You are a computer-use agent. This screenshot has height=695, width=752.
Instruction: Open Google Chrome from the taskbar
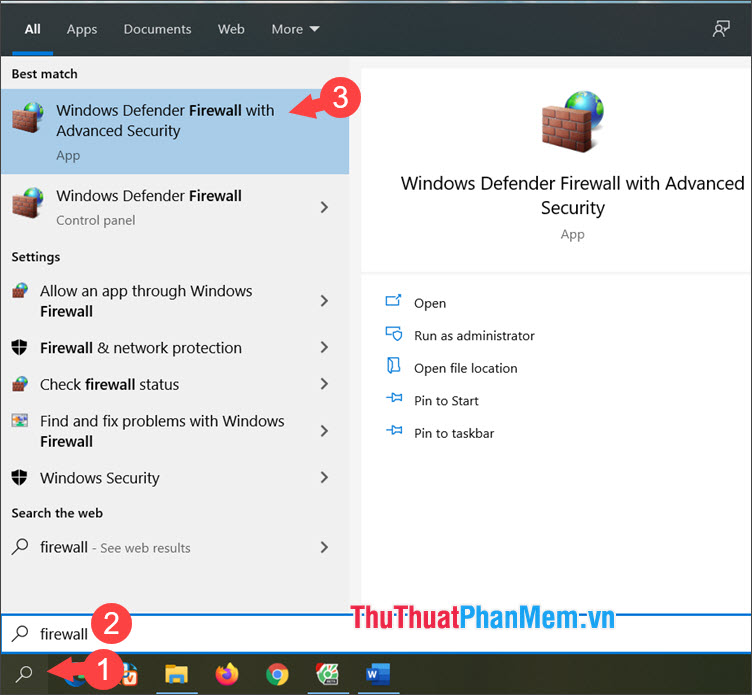click(x=277, y=674)
